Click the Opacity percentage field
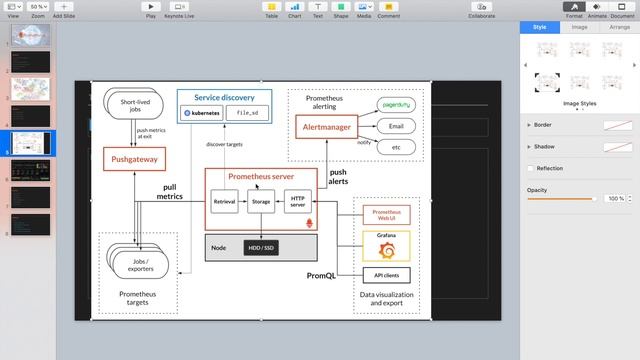640x360 pixels. click(615, 198)
